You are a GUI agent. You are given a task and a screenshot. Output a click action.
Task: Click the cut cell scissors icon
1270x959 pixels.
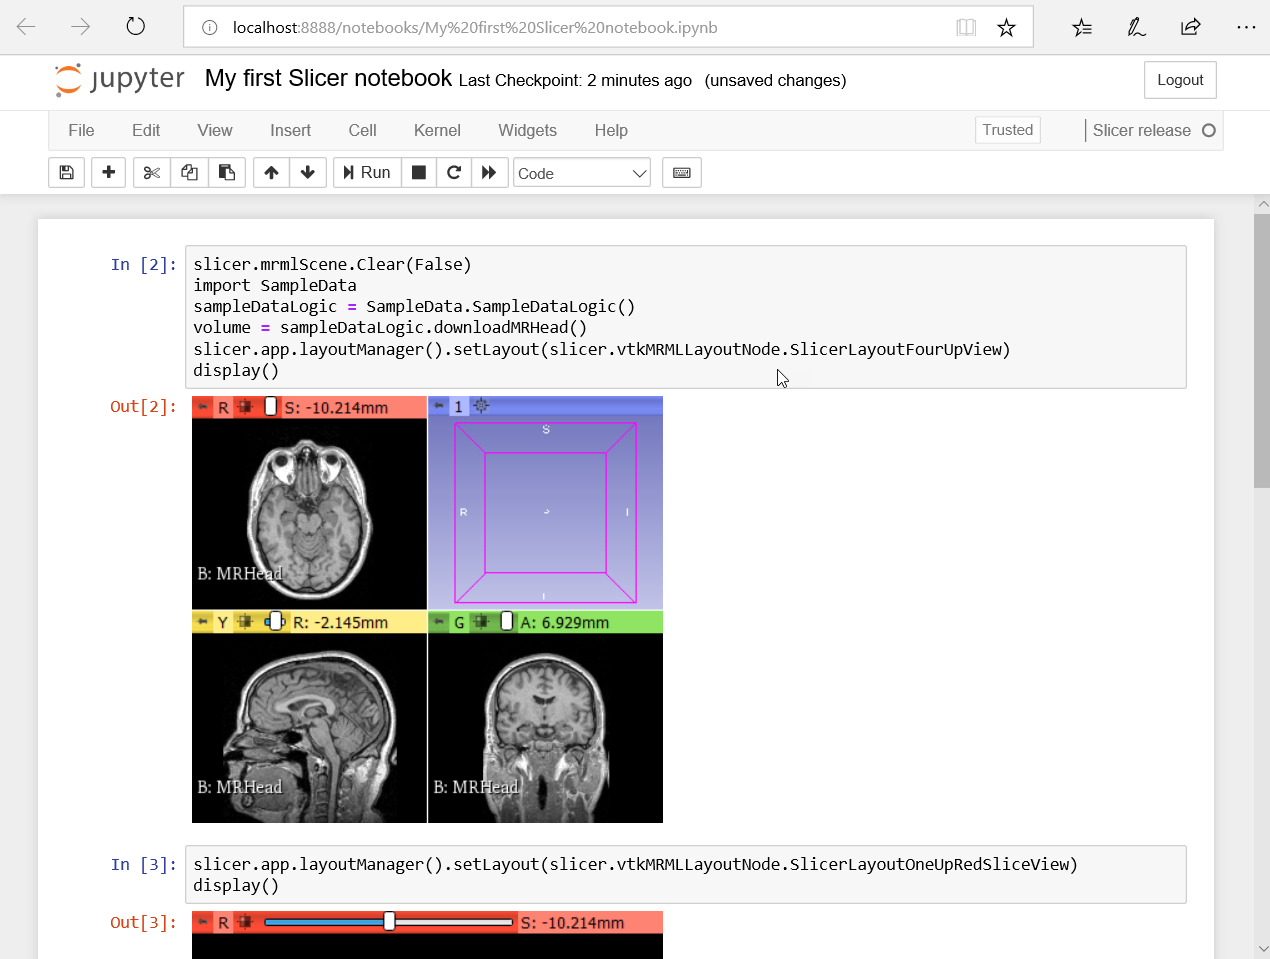151,172
